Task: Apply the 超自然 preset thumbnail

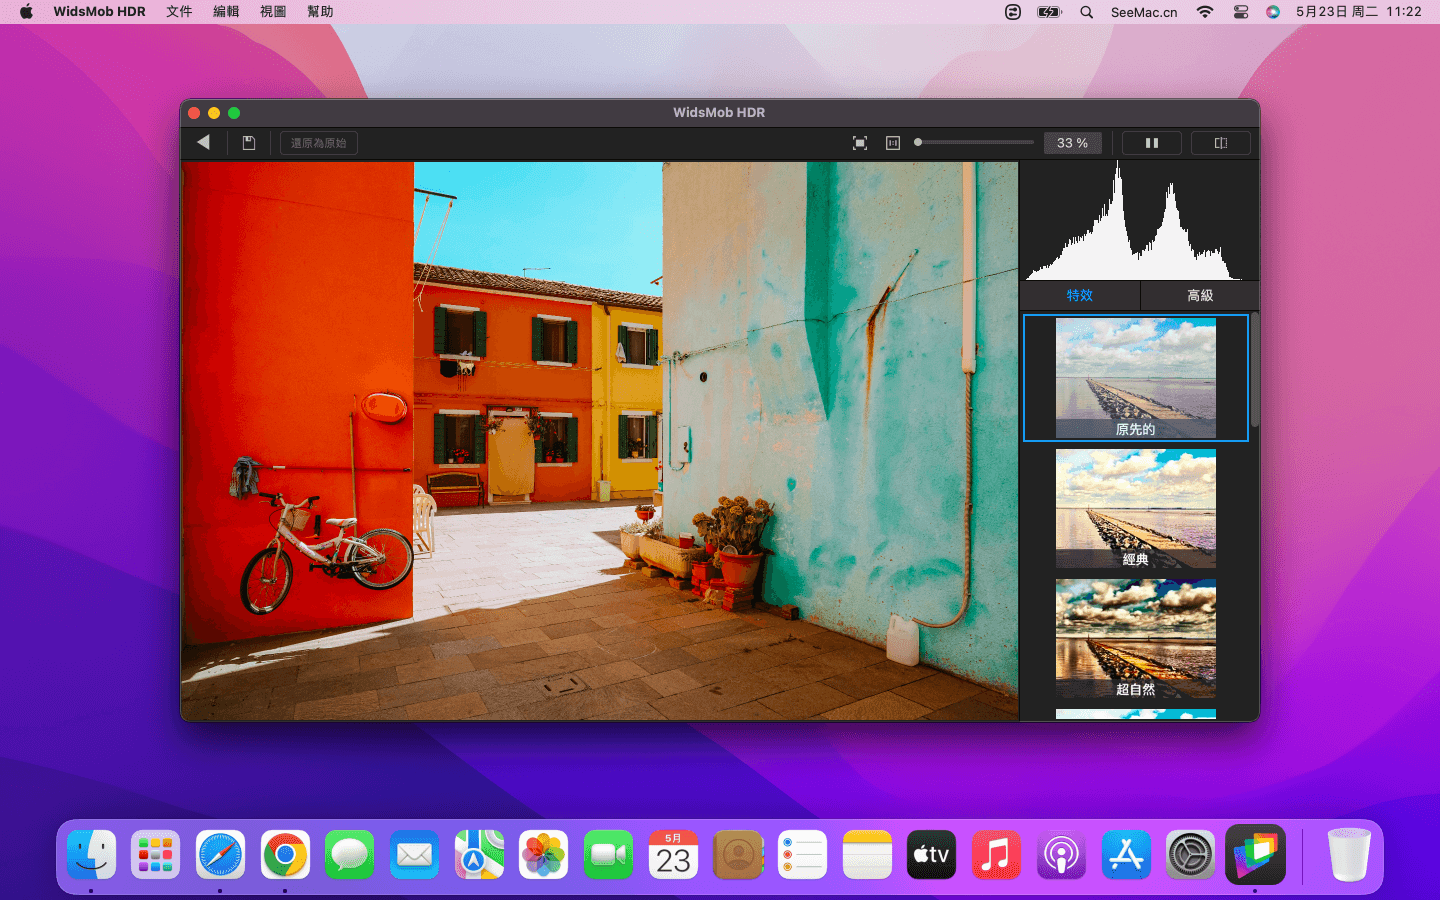Action: (1136, 638)
